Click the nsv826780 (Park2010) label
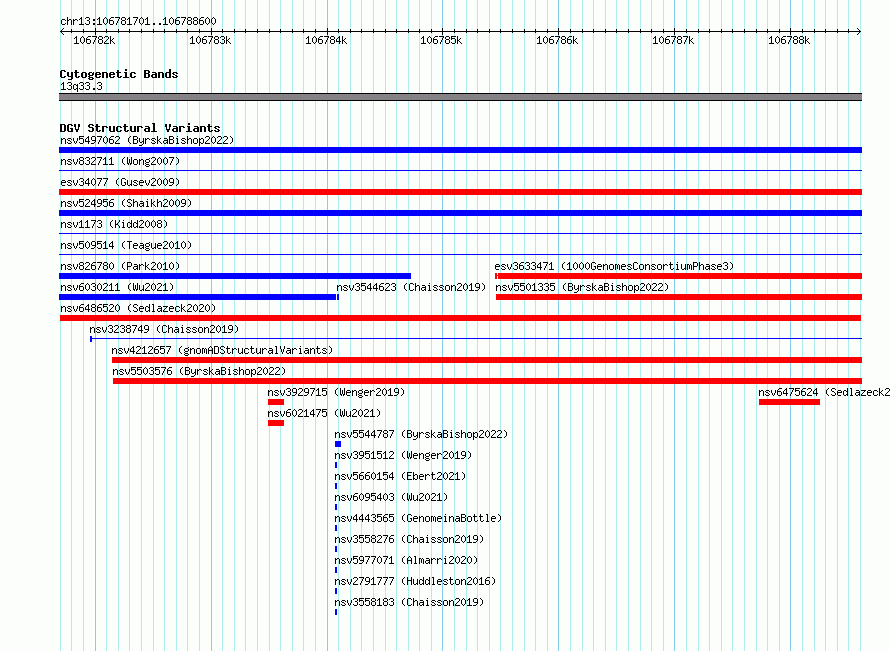The height and width of the screenshot is (651, 890). [x=120, y=266]
